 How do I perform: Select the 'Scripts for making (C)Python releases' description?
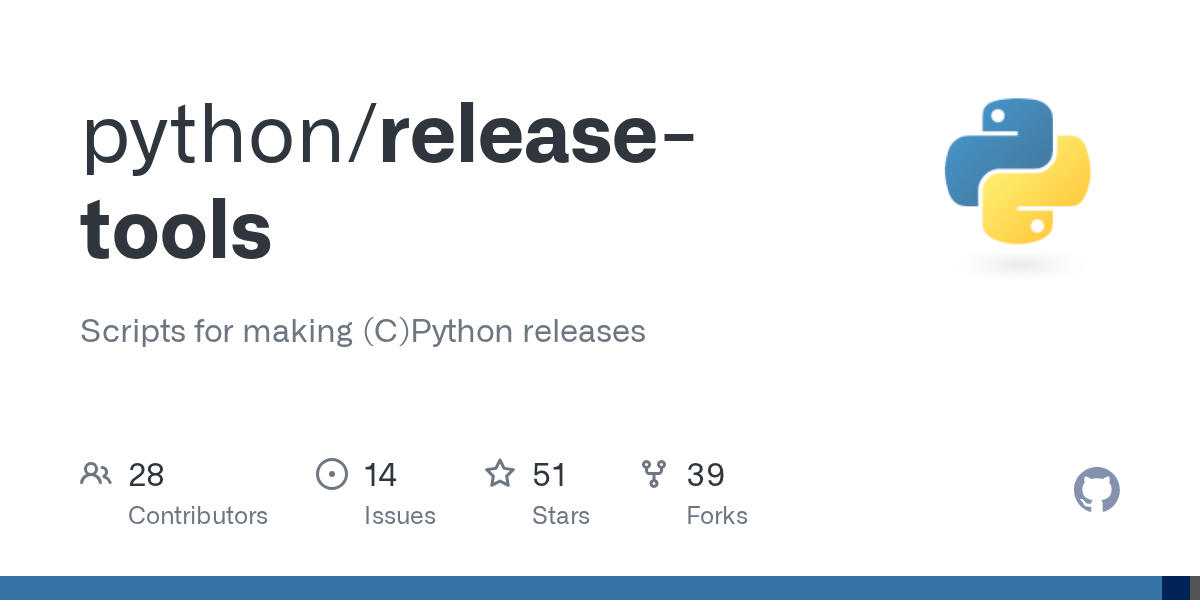click(363, 331)
